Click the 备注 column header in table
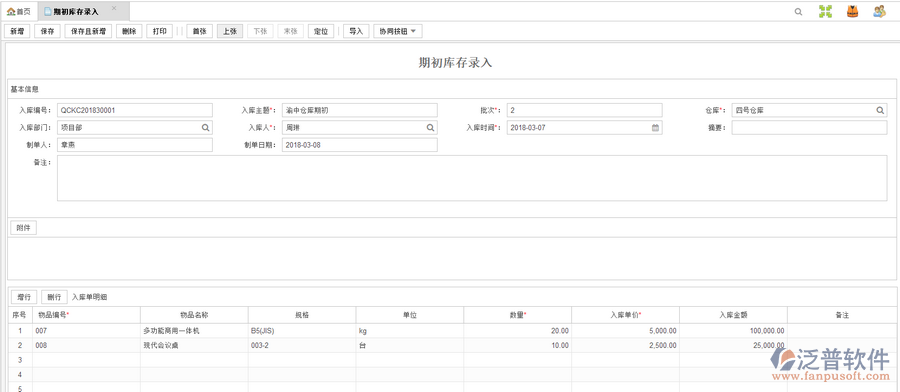The height and width of the screenshot is (392, 900). click(x=841, y=315)
